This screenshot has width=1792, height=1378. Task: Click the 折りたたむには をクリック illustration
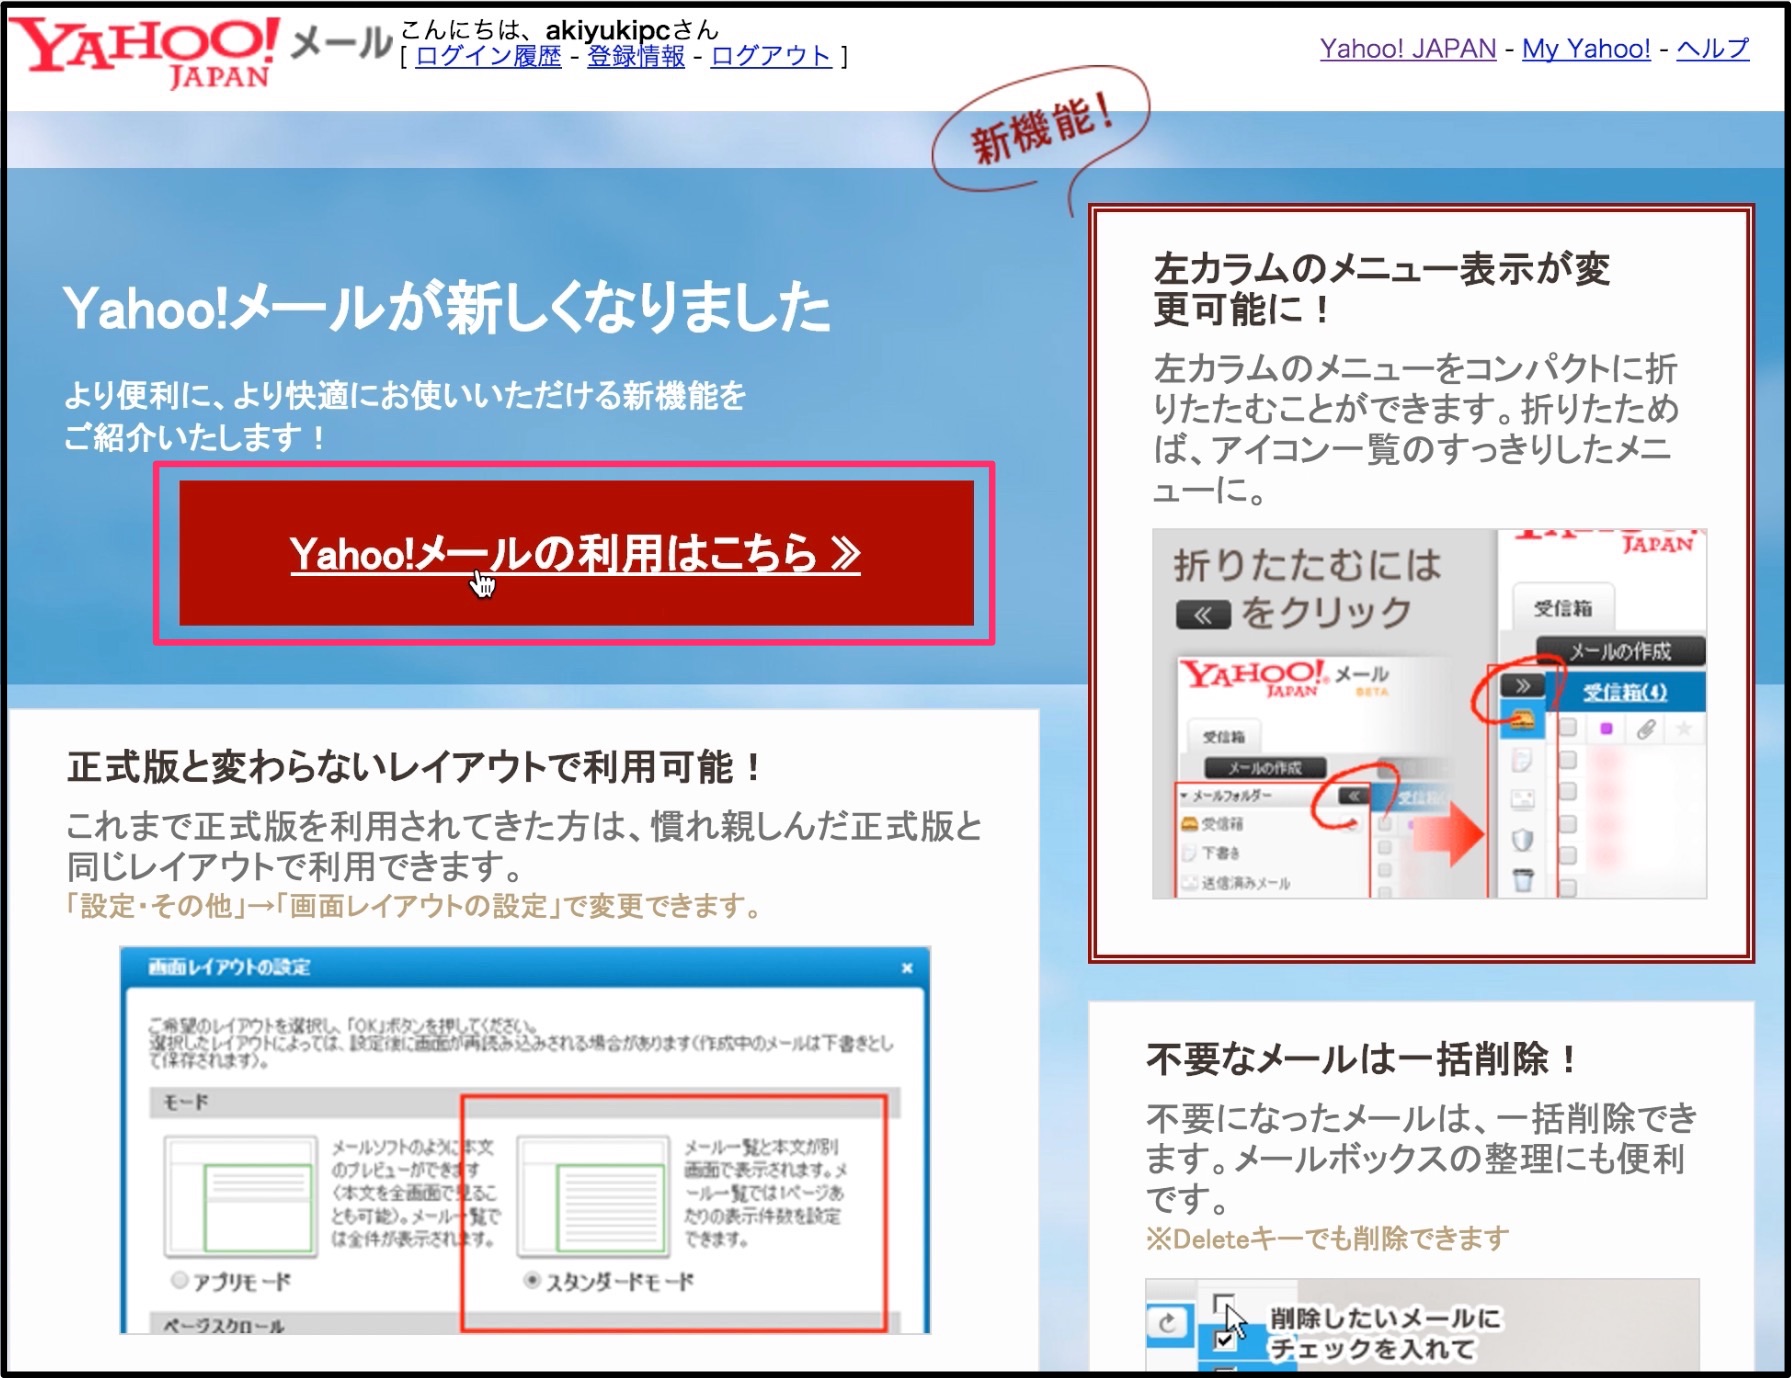click(x=1429, y=713)
